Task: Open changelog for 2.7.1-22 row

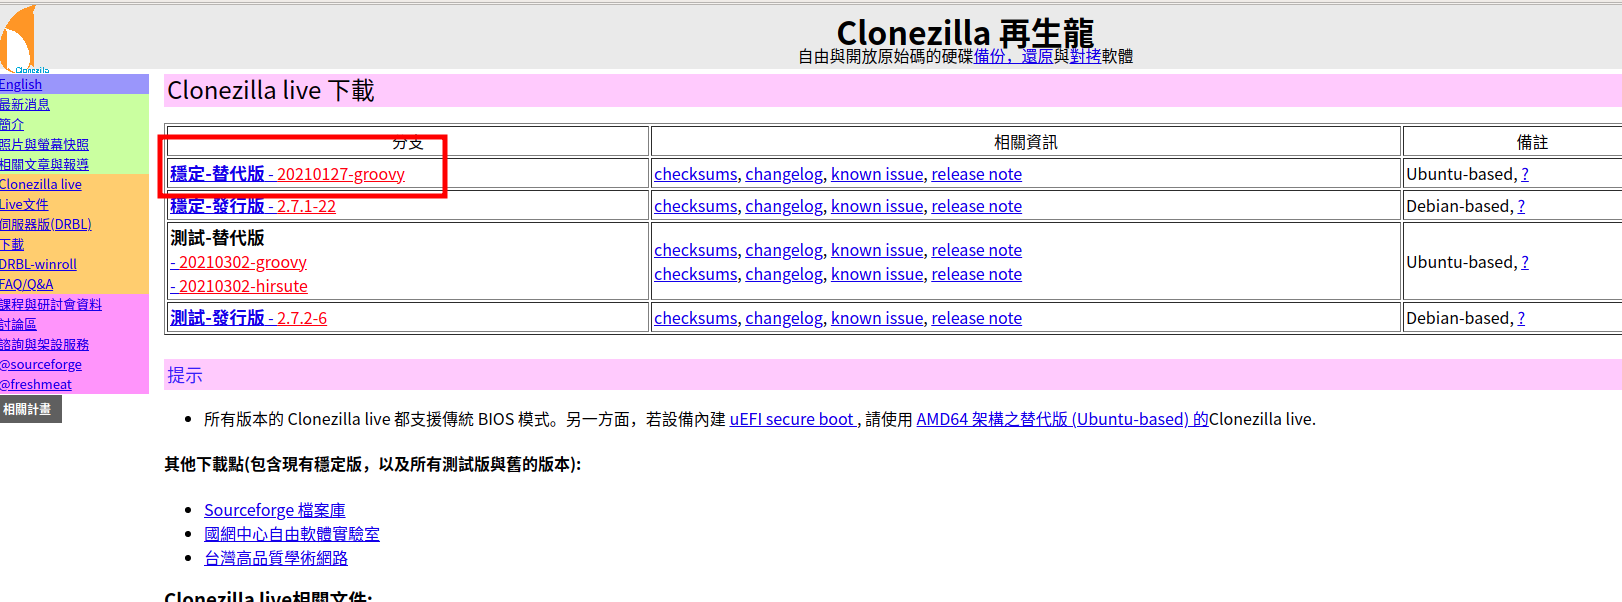Action: pos(784,206)
